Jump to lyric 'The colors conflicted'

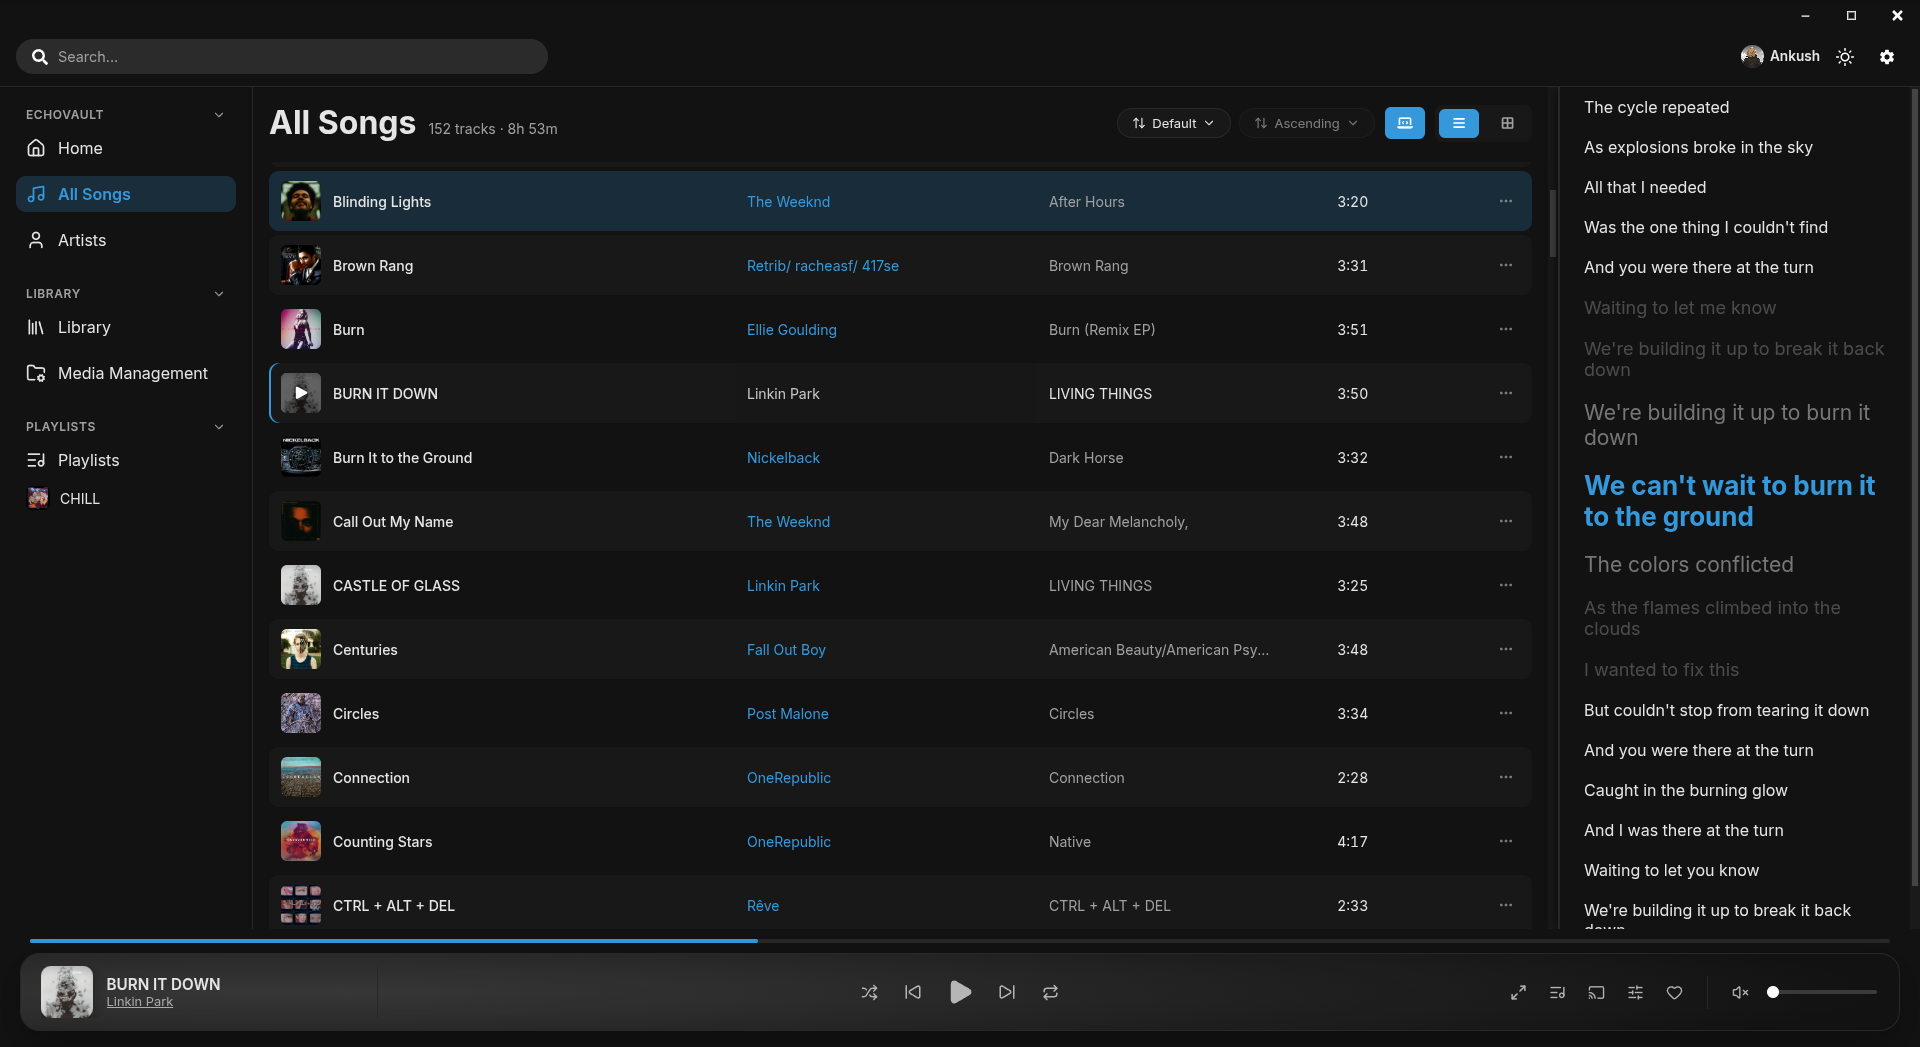[1689, 564]
